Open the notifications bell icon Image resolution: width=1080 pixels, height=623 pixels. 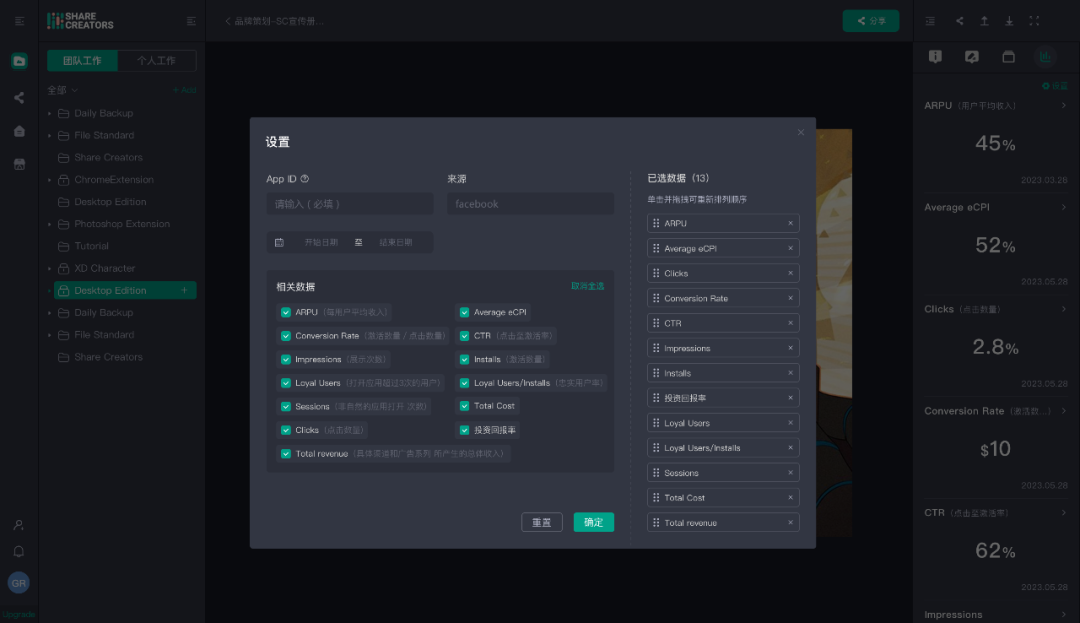point(19,551)
